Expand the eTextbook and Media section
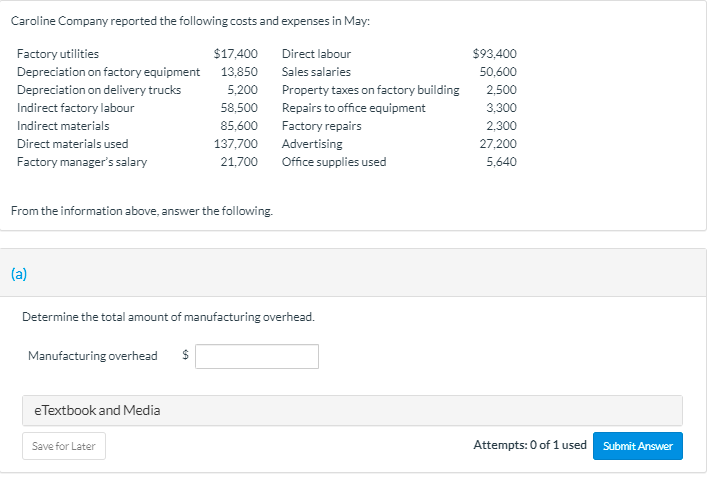The height and width of the screenshot is (478, 707). tap(91, 410)
